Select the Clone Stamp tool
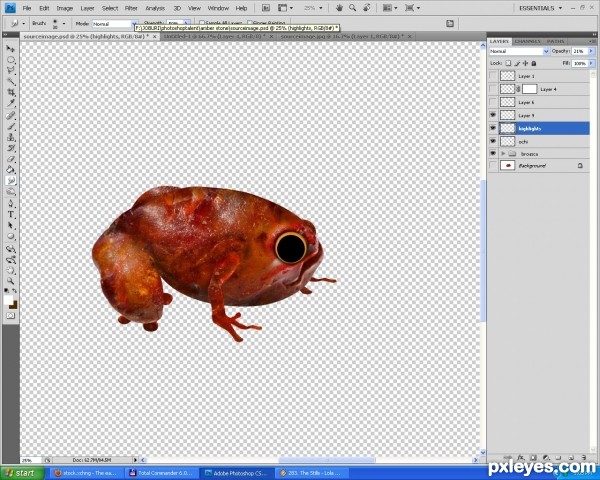600x480 pixels. point(11,137)
